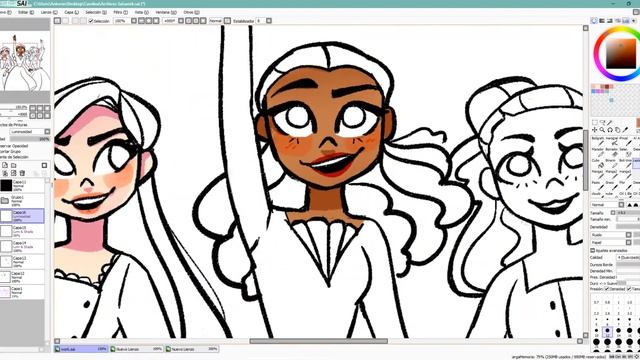
Task: Select the Marcador marker tool
Action: [x=598, y=152]
